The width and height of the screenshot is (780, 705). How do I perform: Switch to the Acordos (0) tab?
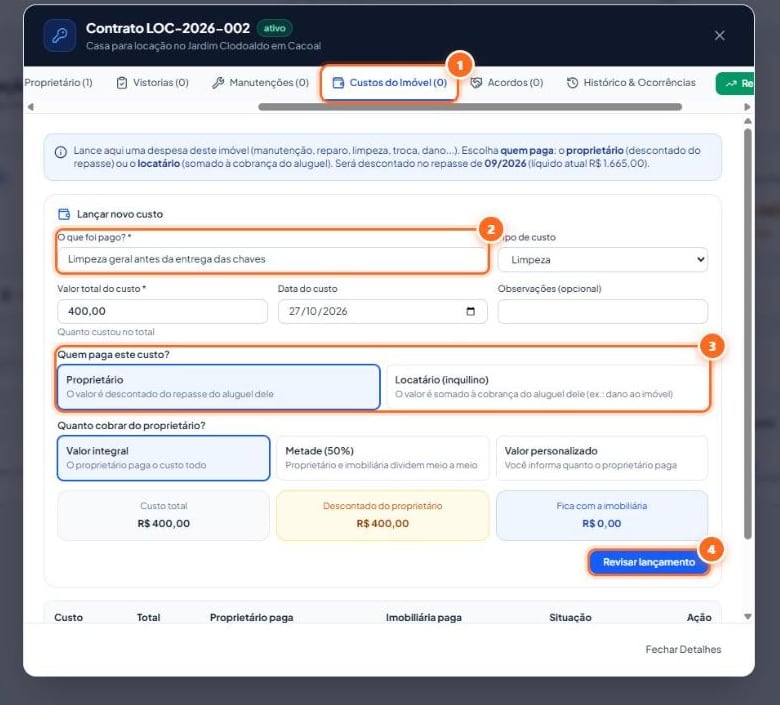tap(507, 83)
